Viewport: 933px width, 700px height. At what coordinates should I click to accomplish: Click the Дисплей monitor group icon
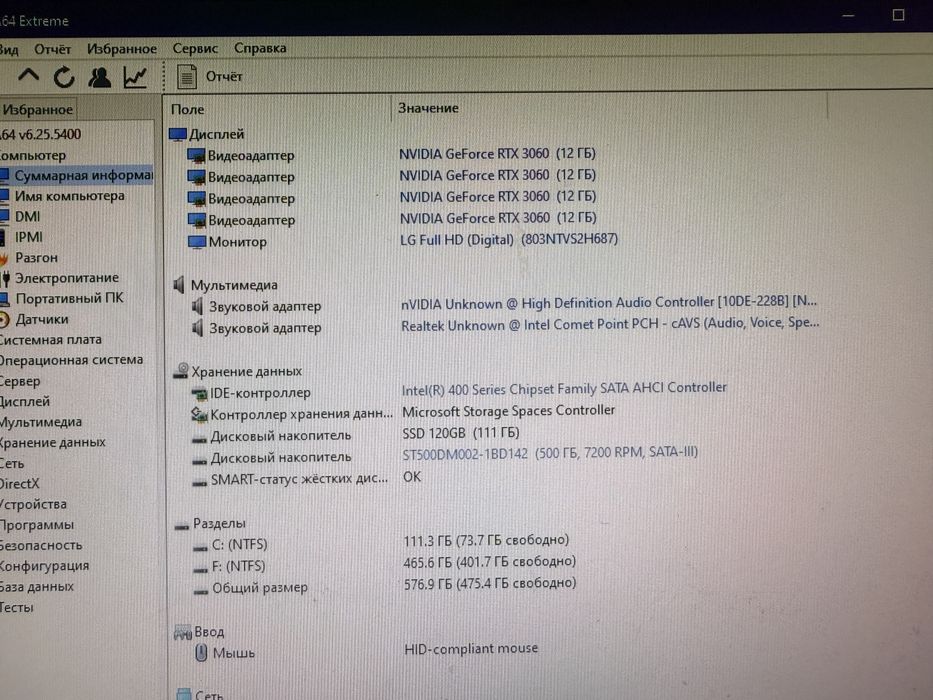click(x=177, y=135)
